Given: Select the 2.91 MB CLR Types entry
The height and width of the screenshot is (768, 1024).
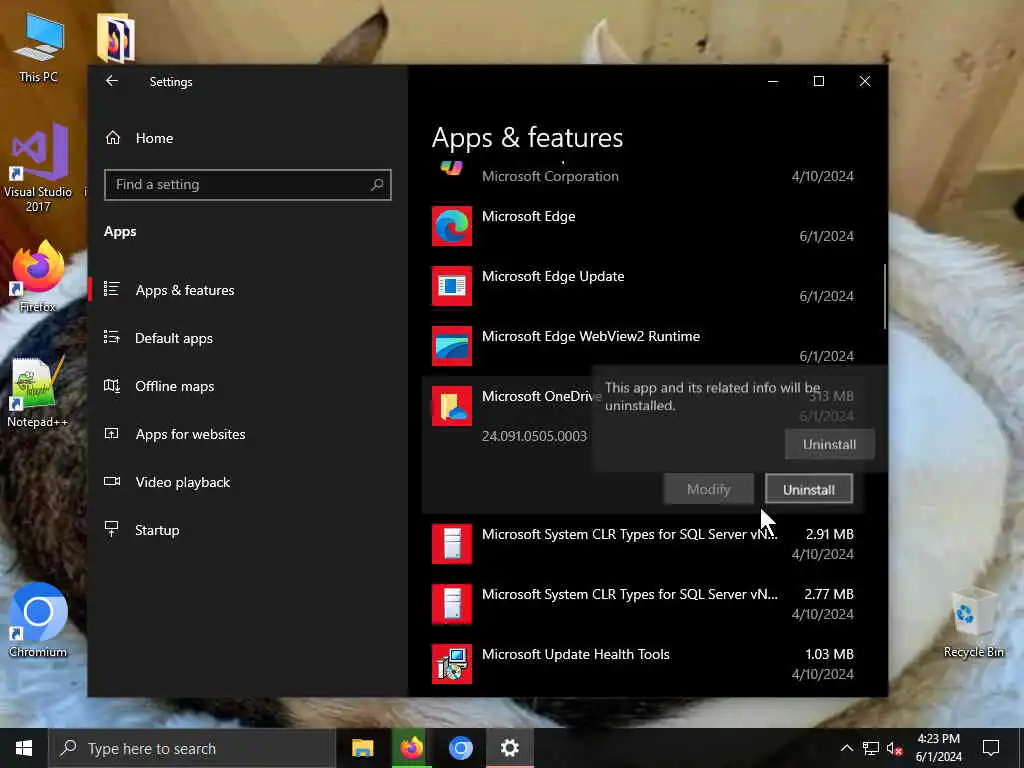Looking at the screenshot, I should tap(643, 544).
